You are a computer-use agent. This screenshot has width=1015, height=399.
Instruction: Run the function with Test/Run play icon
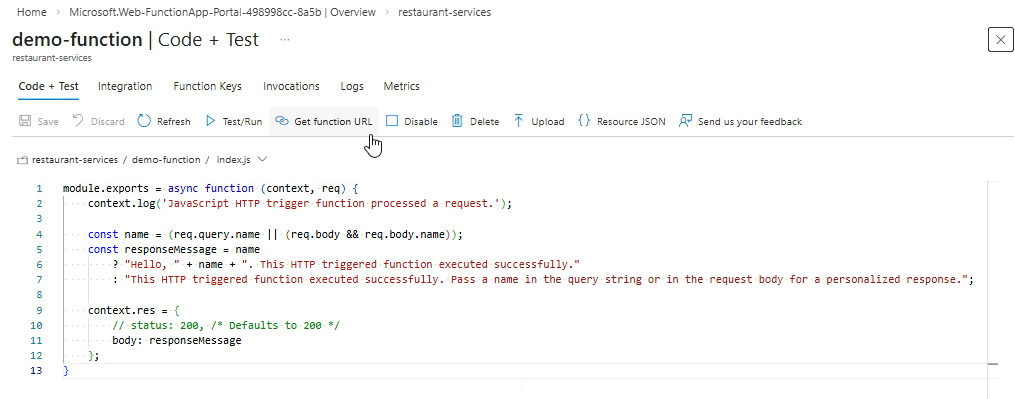pyautogui.click(x=210, y=120)
